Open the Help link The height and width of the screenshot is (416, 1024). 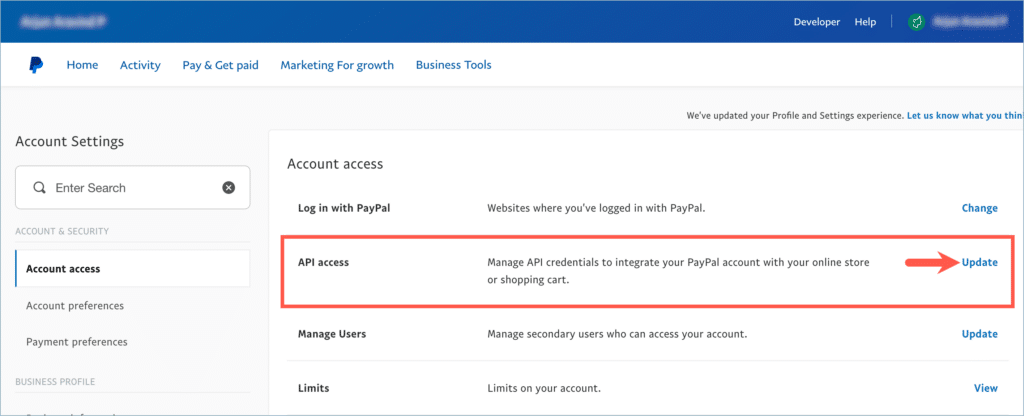tap(865, 22)
